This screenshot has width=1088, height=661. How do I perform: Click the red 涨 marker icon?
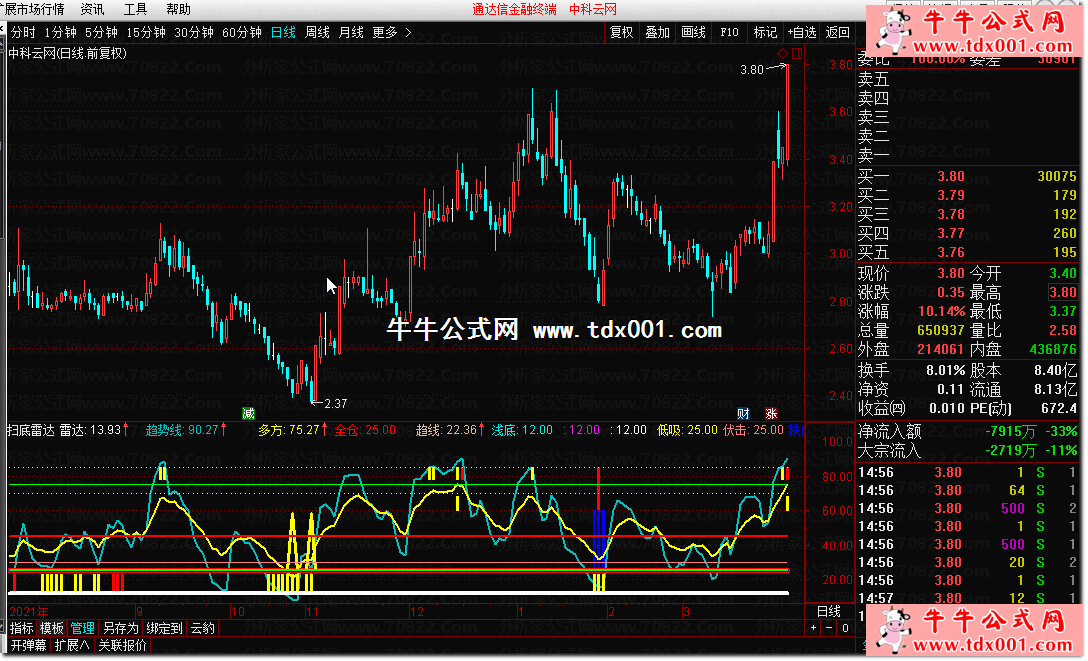(x=771, y=413)
